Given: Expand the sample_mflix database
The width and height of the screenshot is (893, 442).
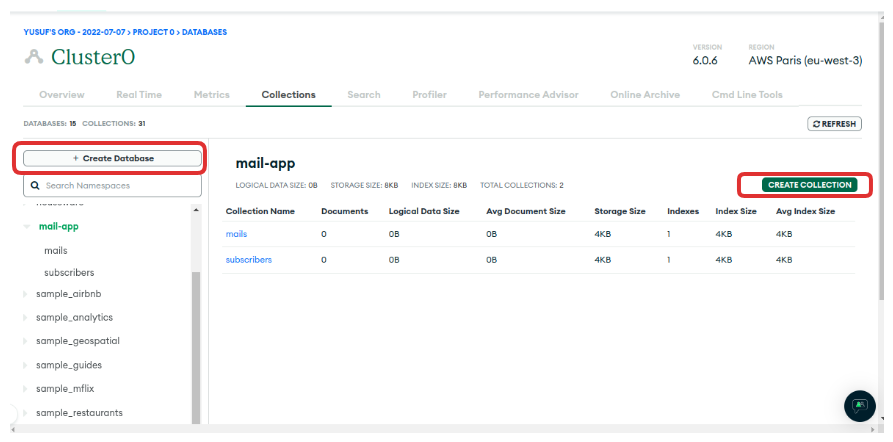Looking at the screenshot, I should click(27, 388).
